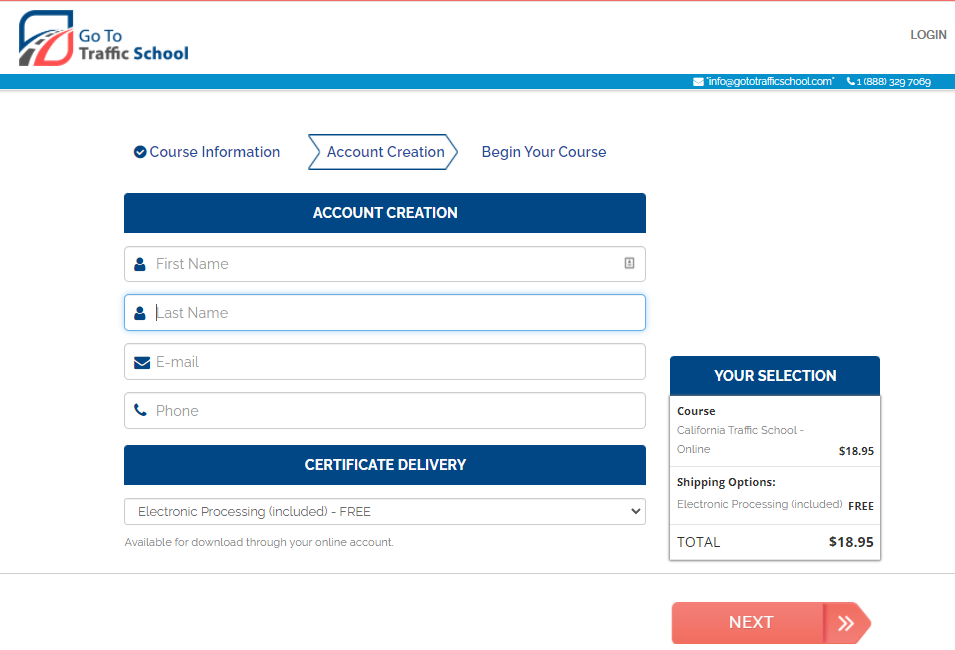Click the Go To Traffic School logo
Viewport: 955px width, 650px height.
click(x=104, y=38)
